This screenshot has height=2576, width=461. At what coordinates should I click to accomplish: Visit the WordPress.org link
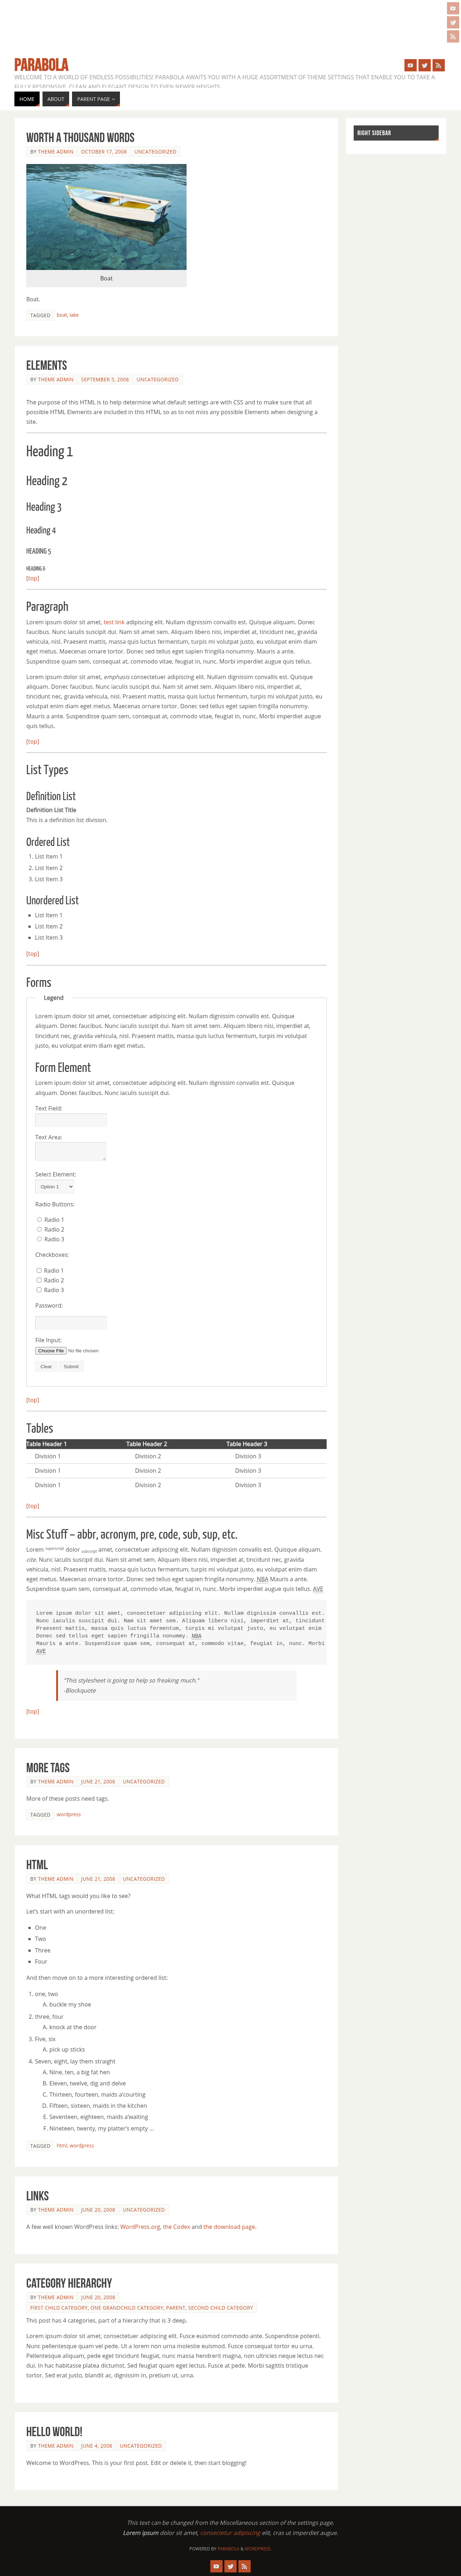(x=140, y=2227)
